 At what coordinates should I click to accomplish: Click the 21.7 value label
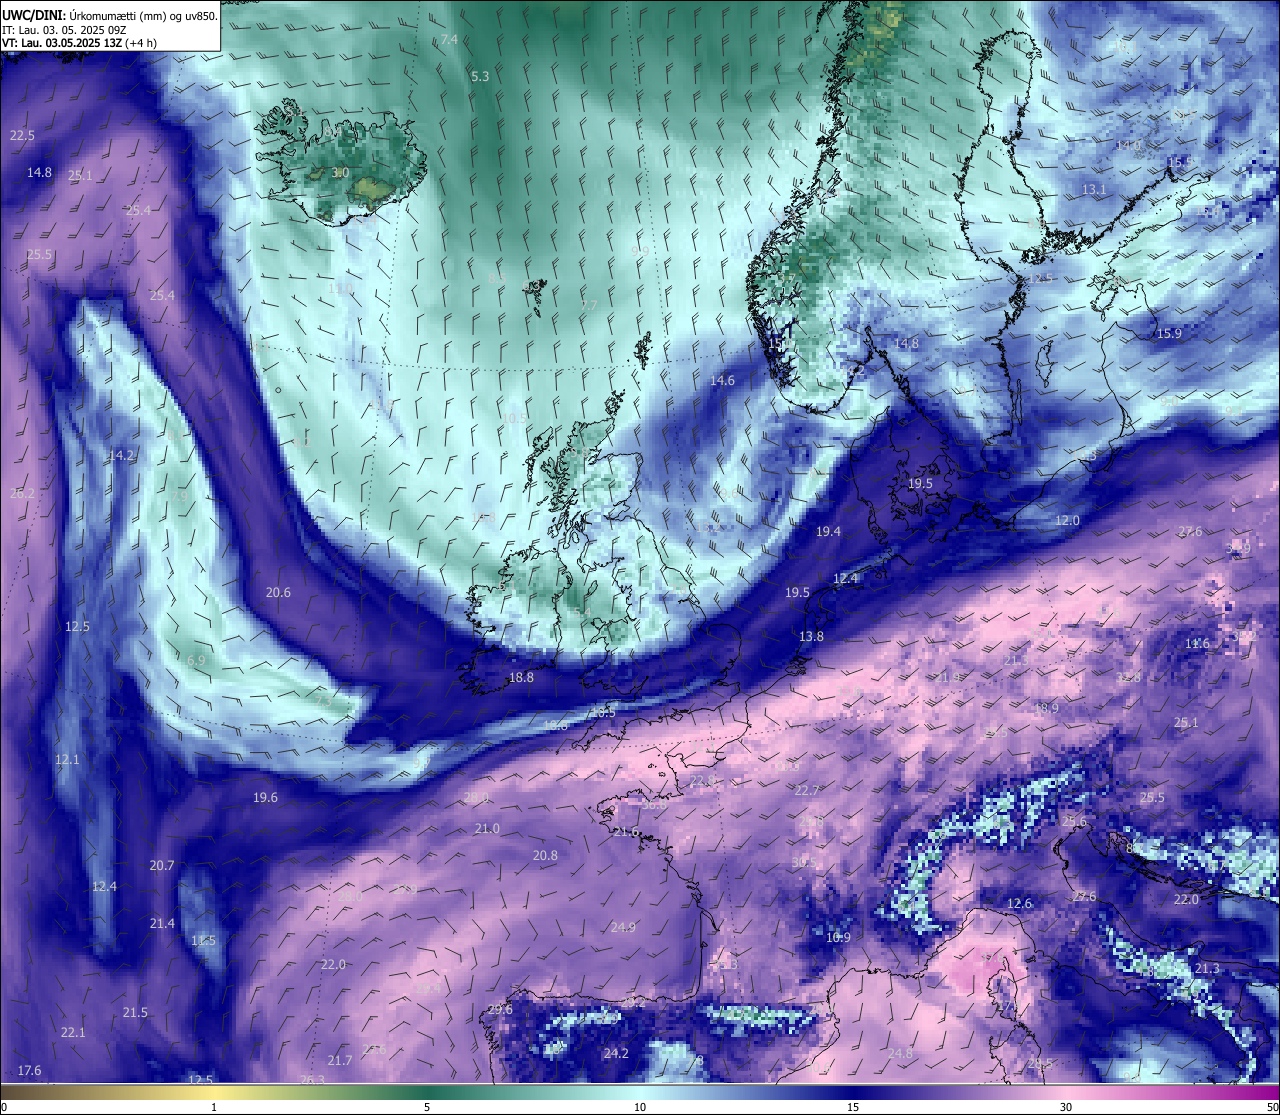pyautogui.click(x=340, y=1061)
